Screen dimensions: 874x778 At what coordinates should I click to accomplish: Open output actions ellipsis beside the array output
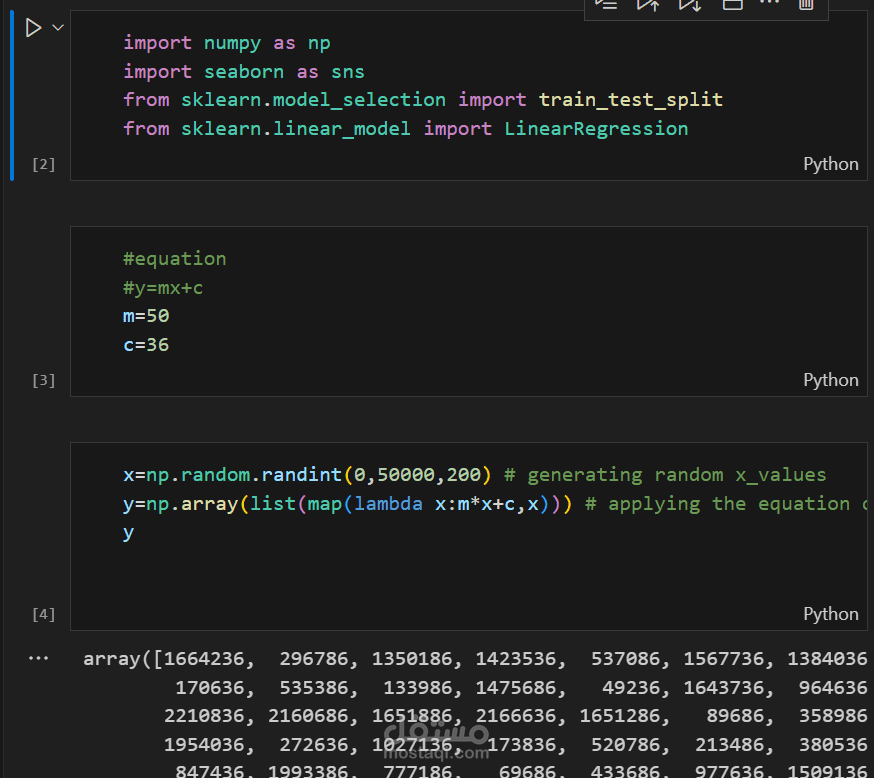[38, 658]
